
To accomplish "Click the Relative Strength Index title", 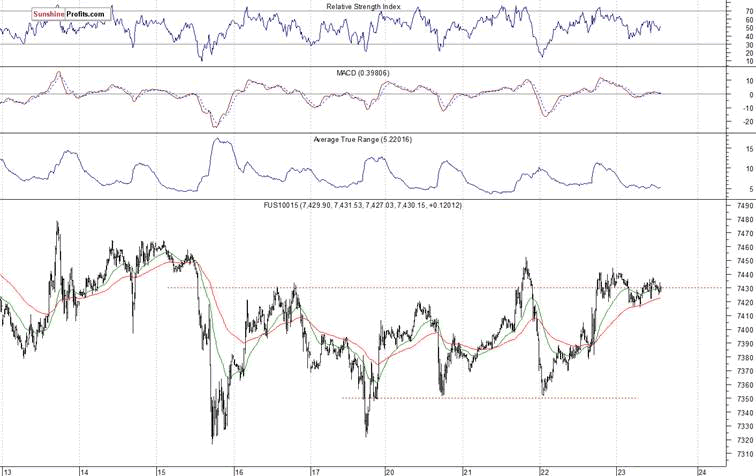I will (377, 7).
